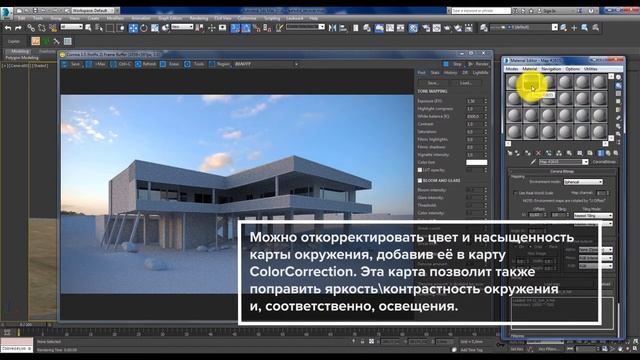The image size is (640, 360).
Task: Activate the Select and Rotate tool
Action: (144, 28)
